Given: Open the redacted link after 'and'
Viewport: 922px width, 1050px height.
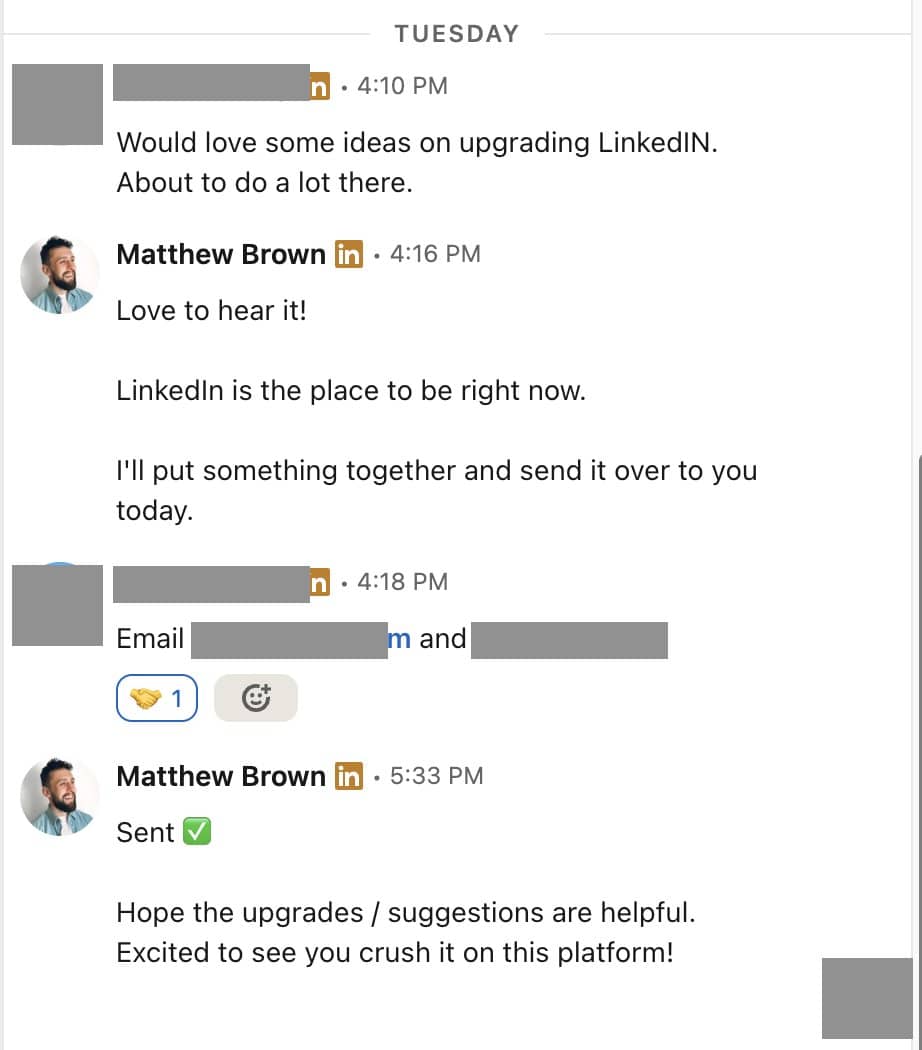Looking at the screenshot, I should point(568,639).
